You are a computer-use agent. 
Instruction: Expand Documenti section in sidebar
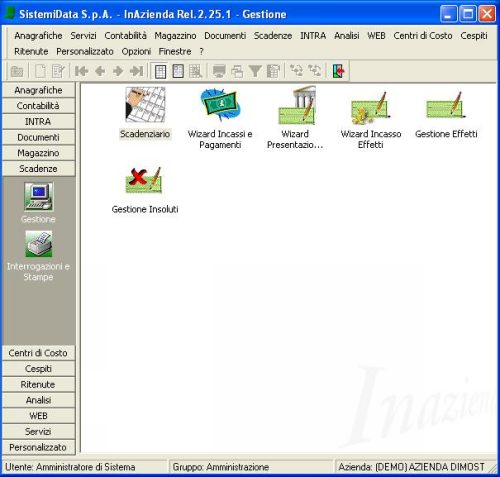click(x=38, y=137)
